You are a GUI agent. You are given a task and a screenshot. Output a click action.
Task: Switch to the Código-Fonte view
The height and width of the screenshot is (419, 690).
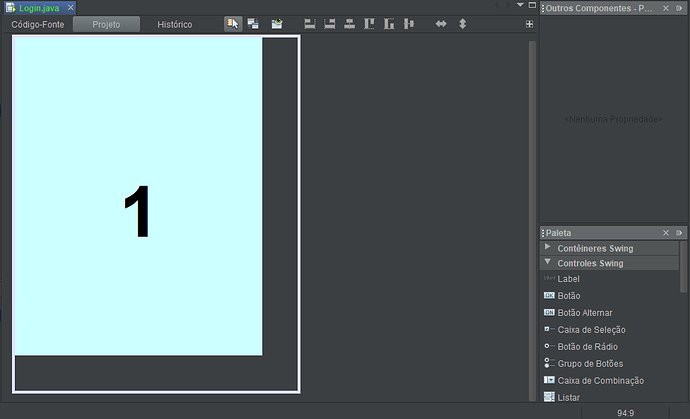coord(38,25)
